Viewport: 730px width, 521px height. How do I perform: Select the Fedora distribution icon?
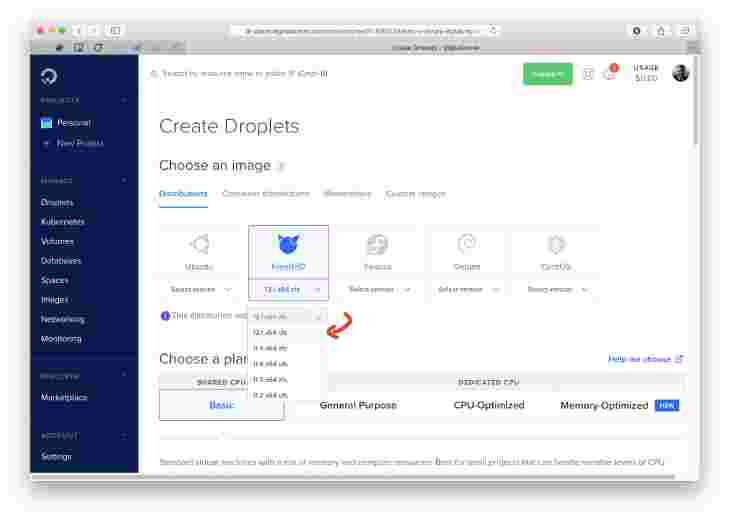377,244
